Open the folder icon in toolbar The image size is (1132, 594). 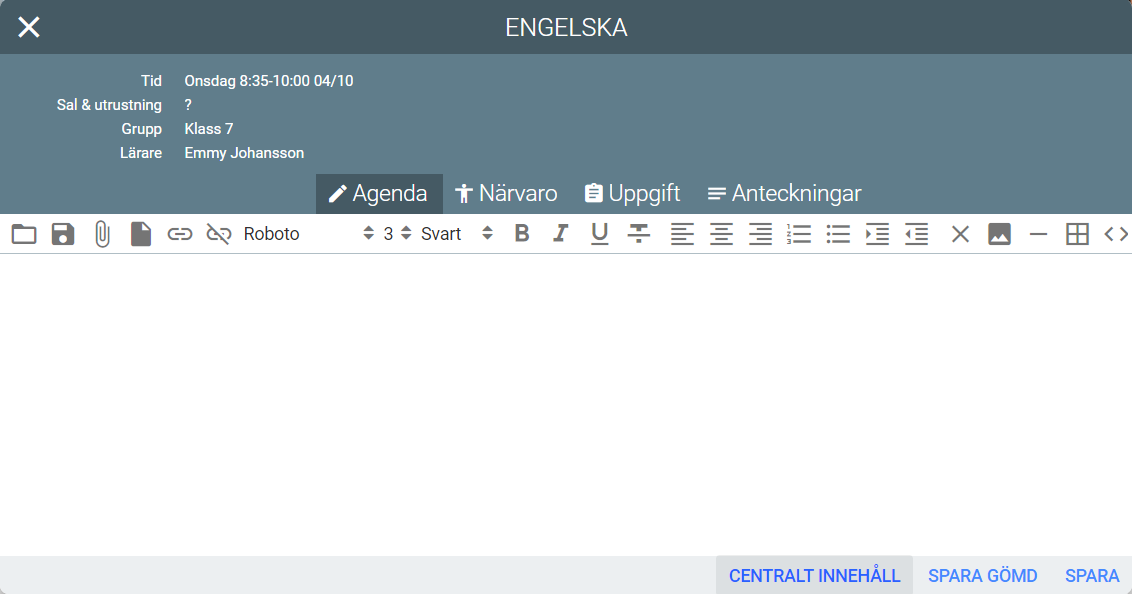[x=24, y=234]
